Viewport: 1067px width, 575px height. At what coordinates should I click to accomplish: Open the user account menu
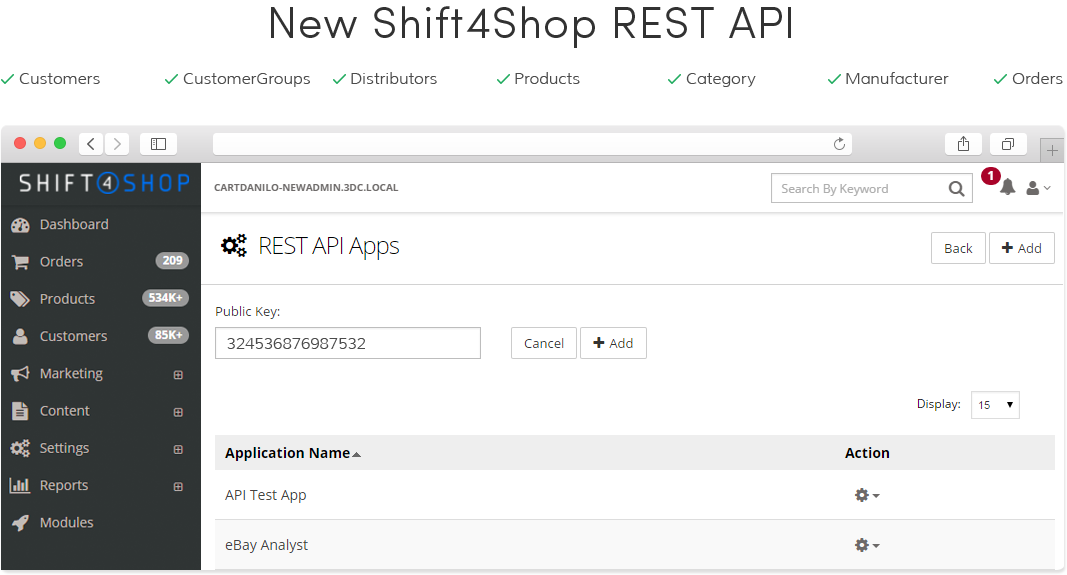pos(1038,188)
